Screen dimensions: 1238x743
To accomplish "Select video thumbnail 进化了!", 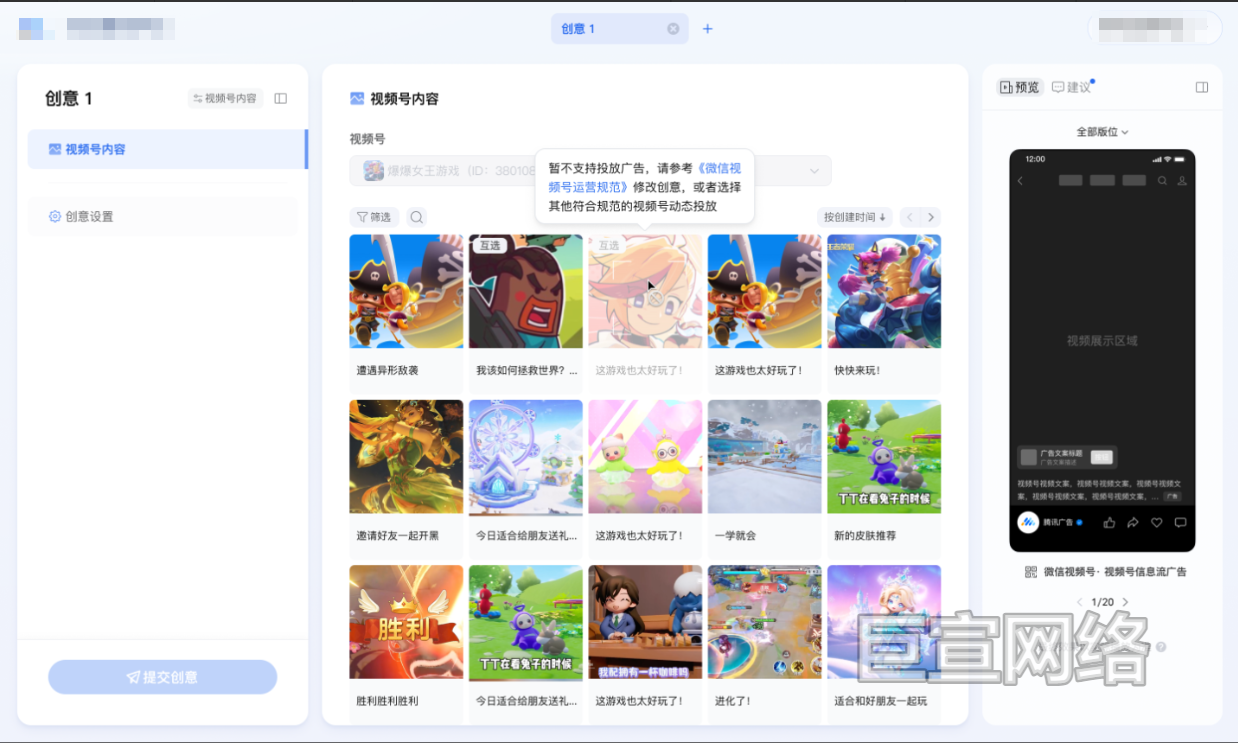I will tap(764, 622).
